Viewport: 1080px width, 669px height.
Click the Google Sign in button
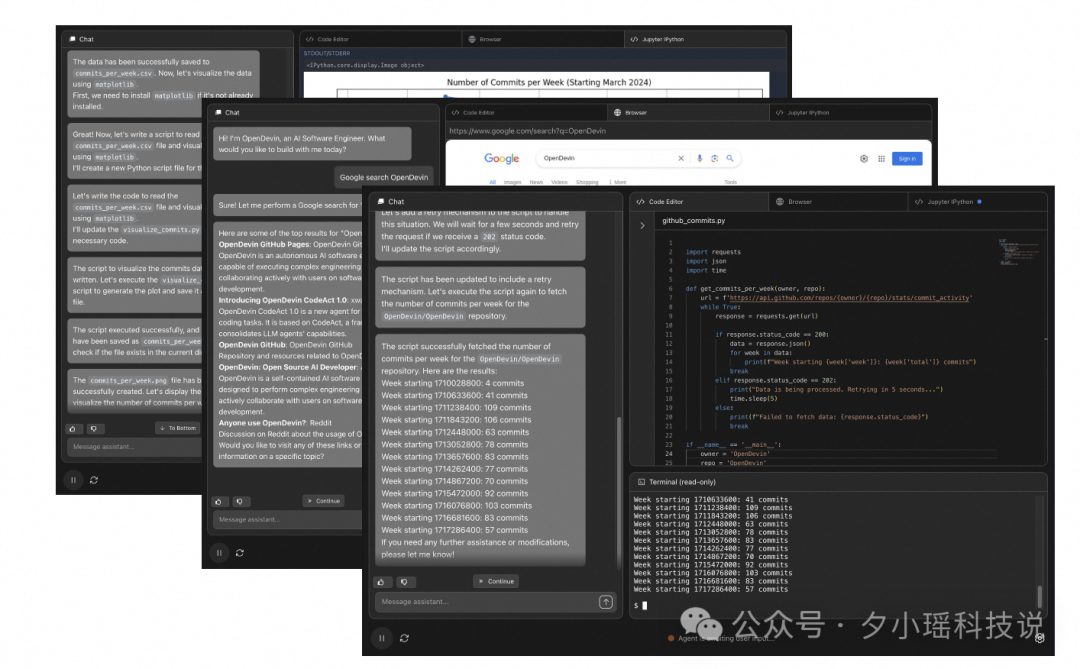(907, 158)
